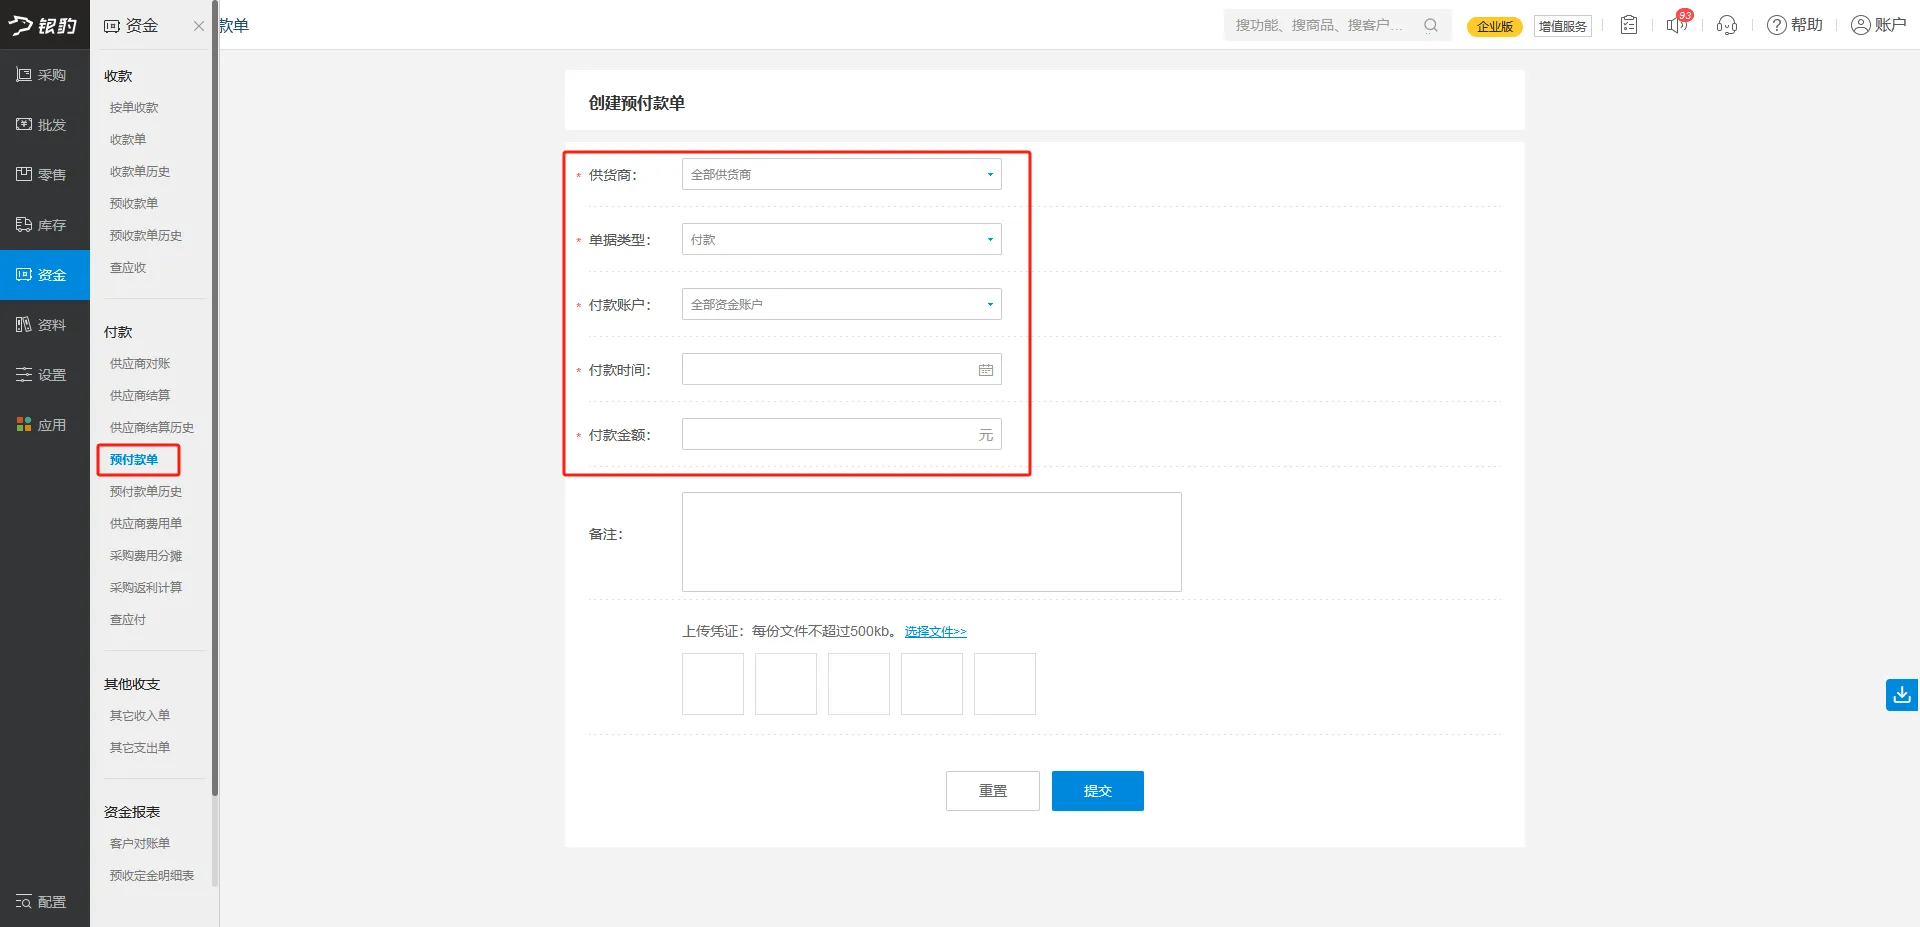Close the 资金 side panel

coord(199,26)
